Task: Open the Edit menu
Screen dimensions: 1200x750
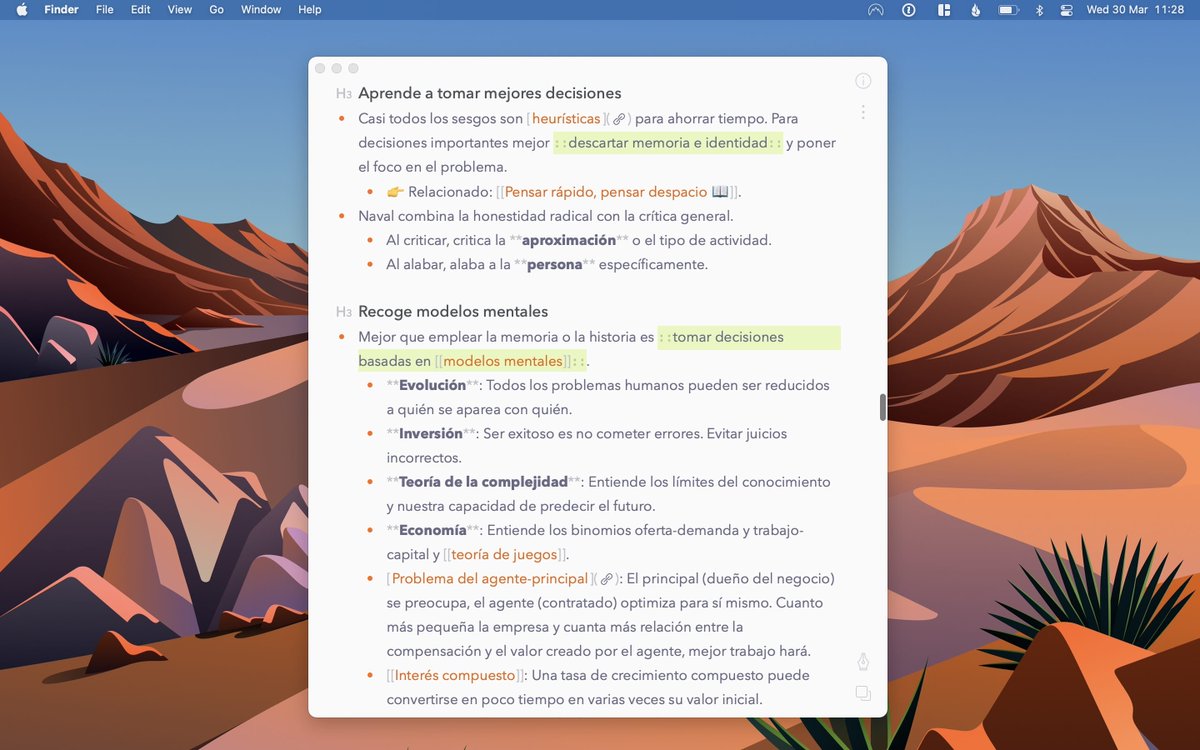Action: pos(141,10)
